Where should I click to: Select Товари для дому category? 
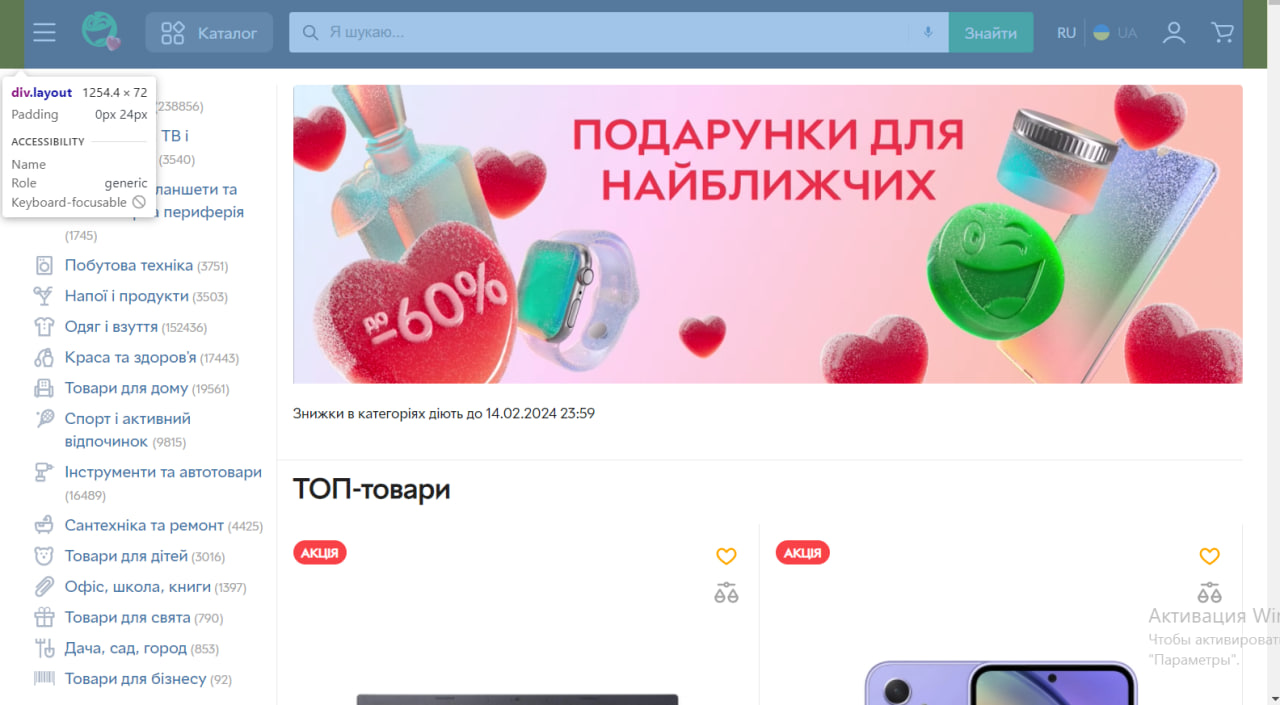pyautogui.click(x=126, y=388)
